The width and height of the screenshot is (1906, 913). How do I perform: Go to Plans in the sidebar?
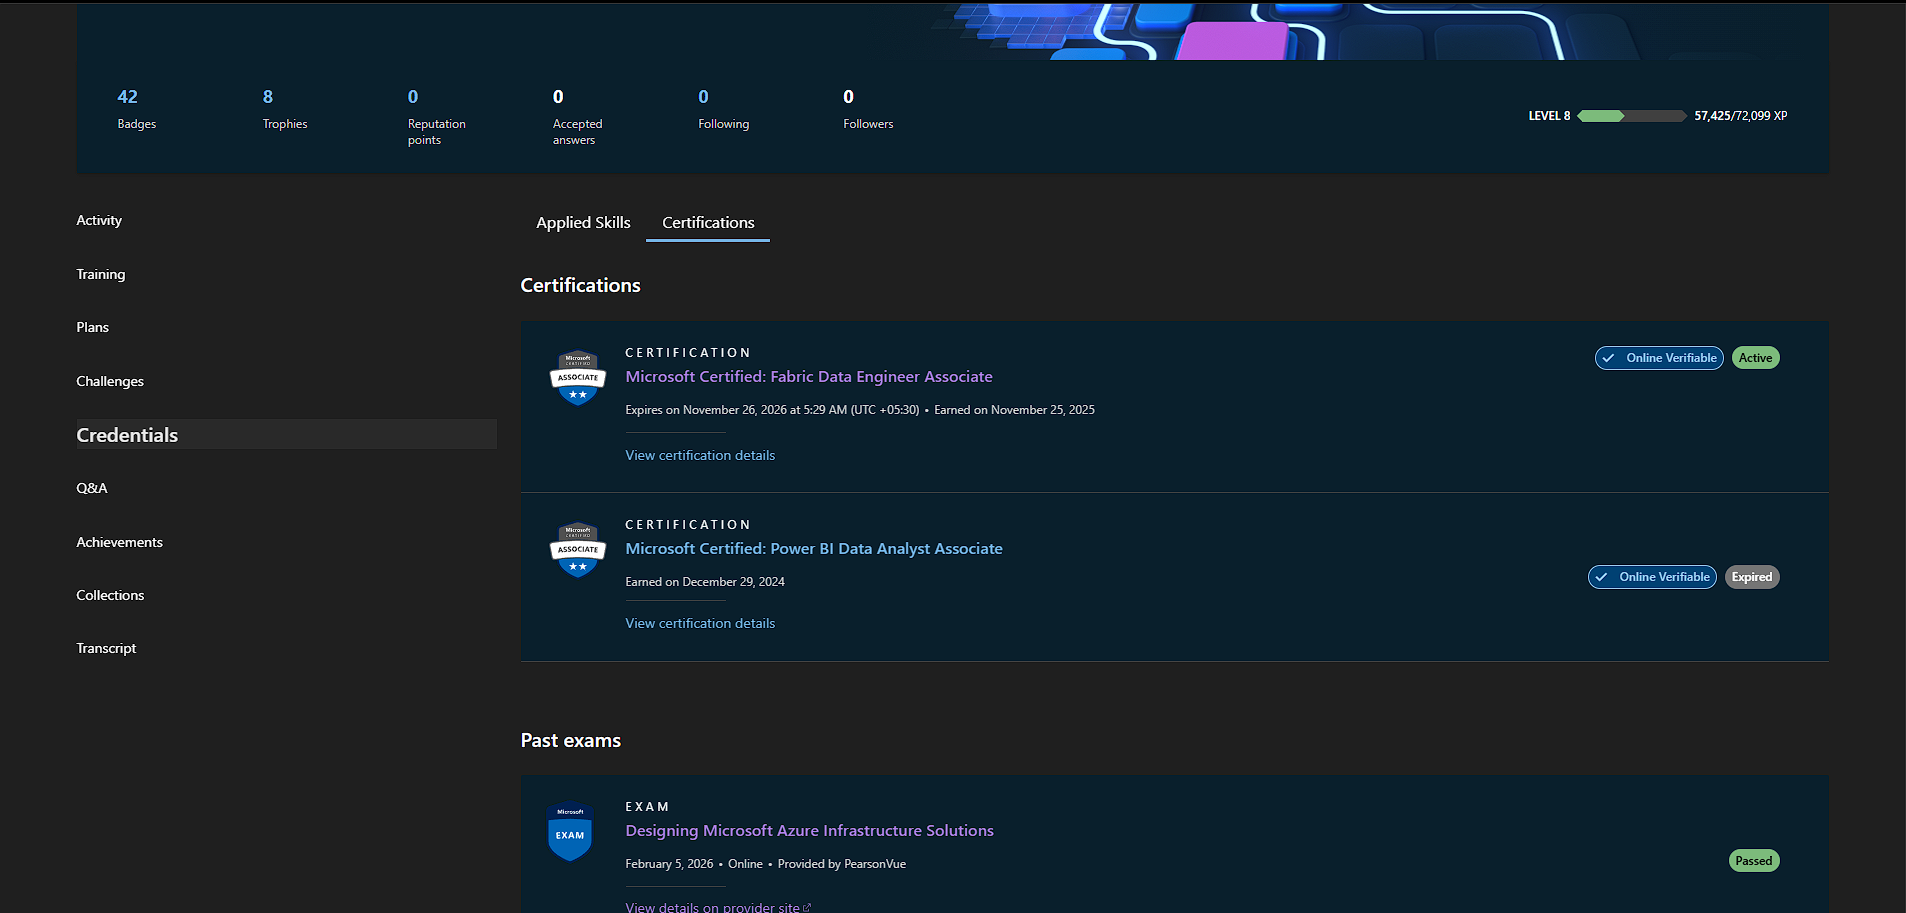[92, 327]
